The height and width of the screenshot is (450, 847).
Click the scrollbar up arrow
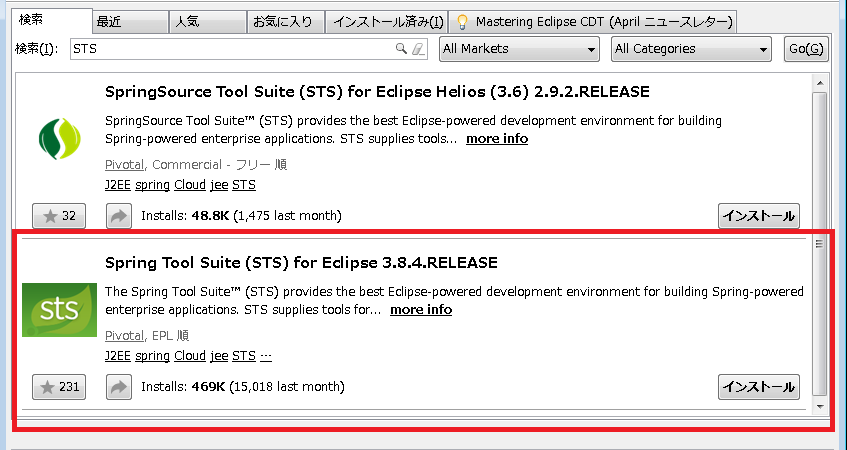pos(819,83)
